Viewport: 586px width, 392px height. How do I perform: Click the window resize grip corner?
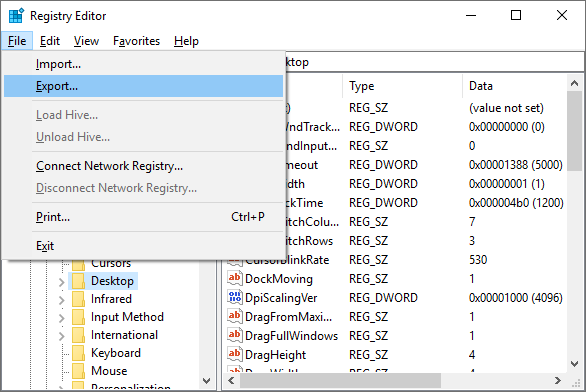(x=576, y=383)
